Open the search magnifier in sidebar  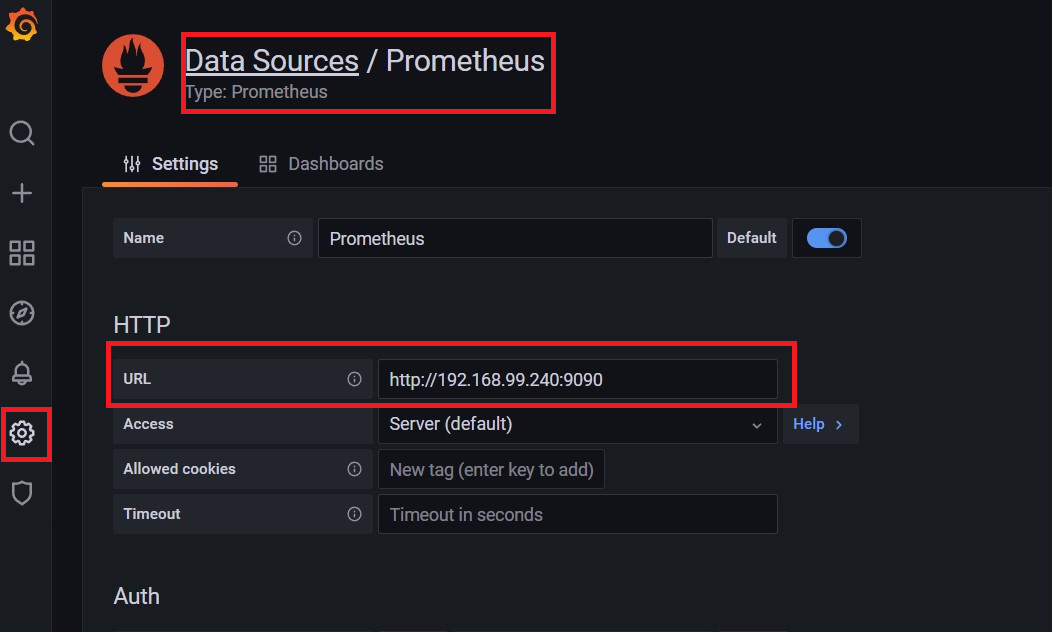22,134
